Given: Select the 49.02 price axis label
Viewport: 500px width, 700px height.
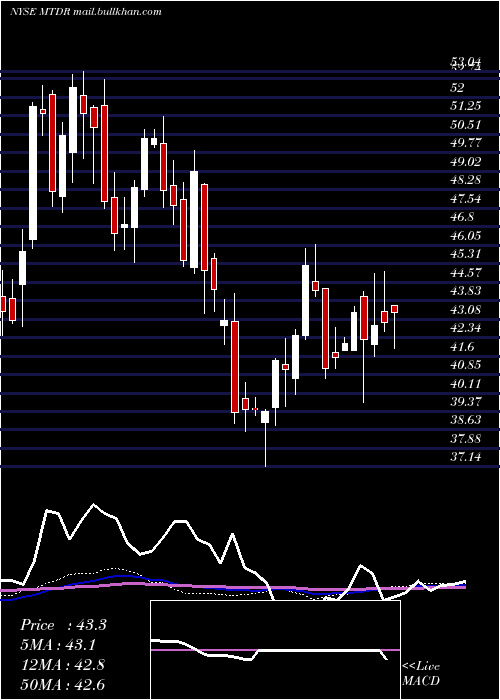Looking at the screenshot, I should [x=466, y=162].
